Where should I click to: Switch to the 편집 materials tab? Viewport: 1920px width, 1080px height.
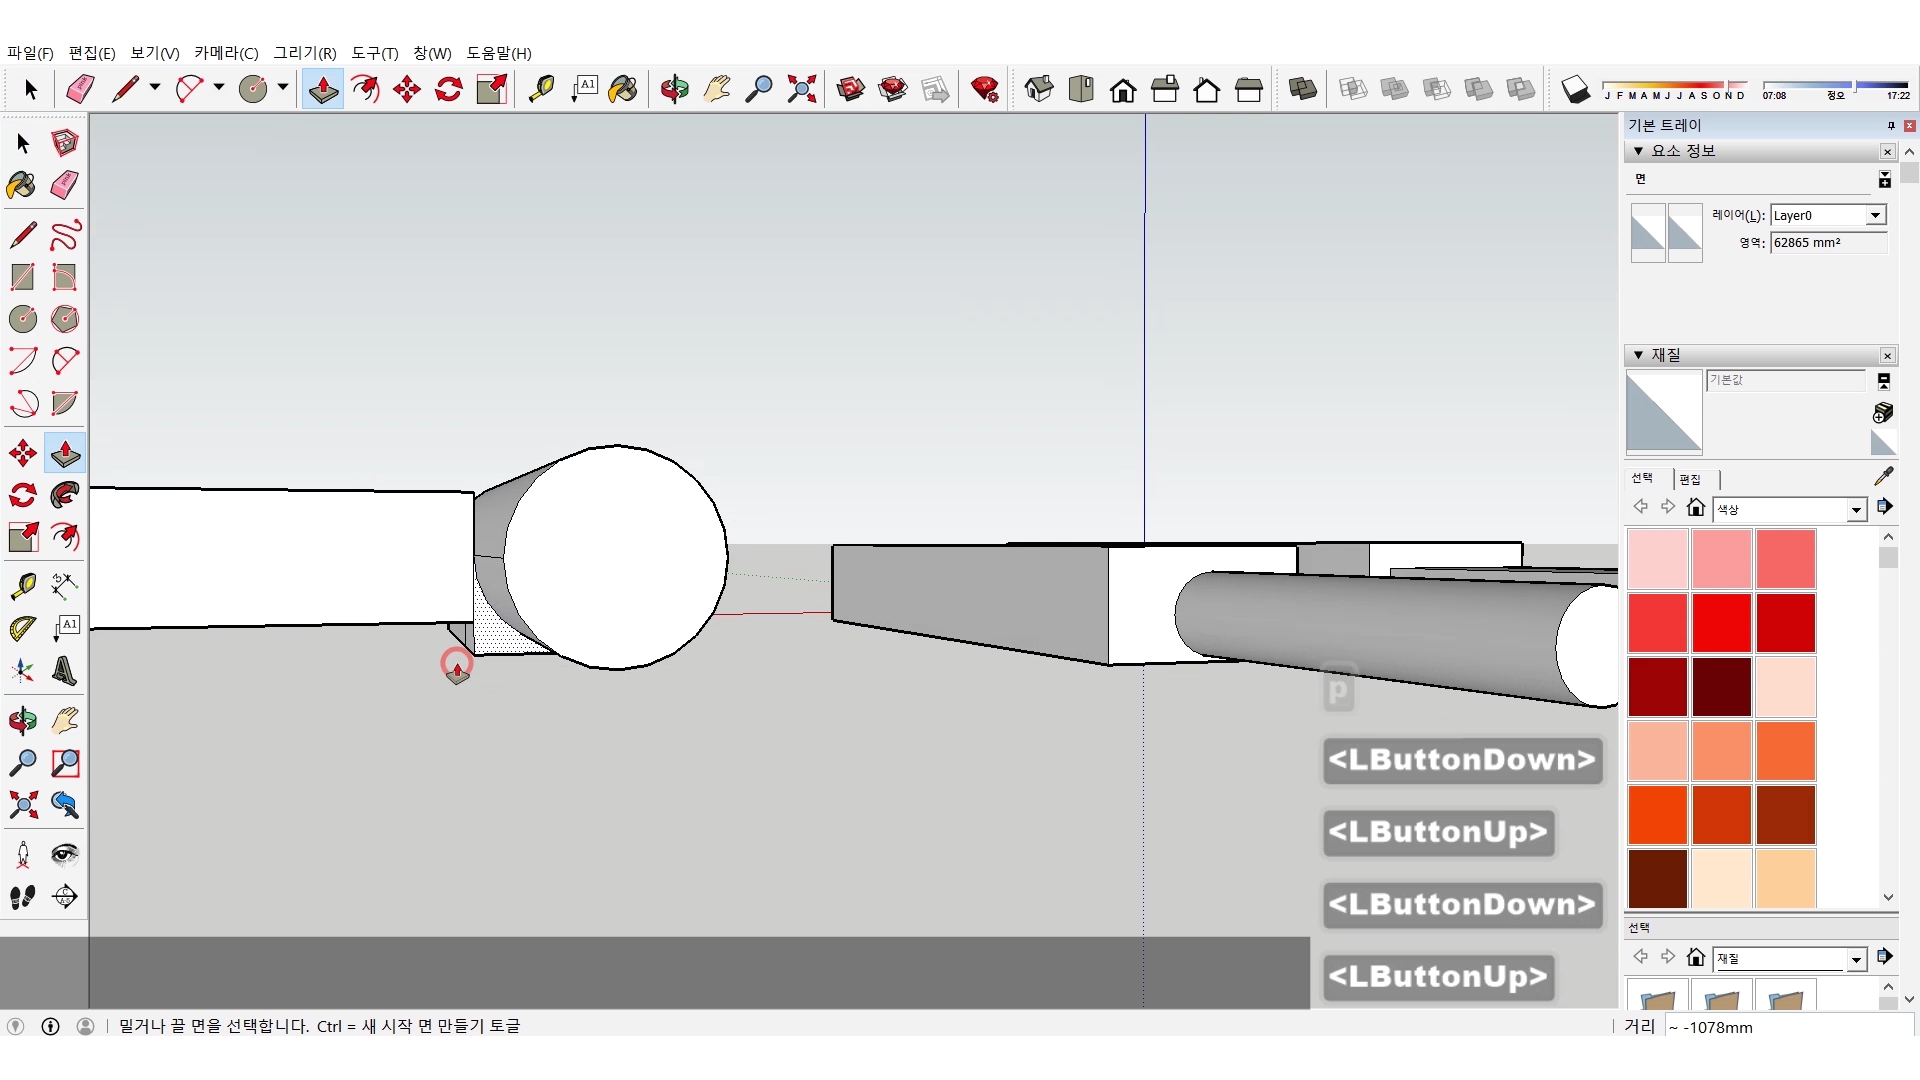tap(1690, 479)
